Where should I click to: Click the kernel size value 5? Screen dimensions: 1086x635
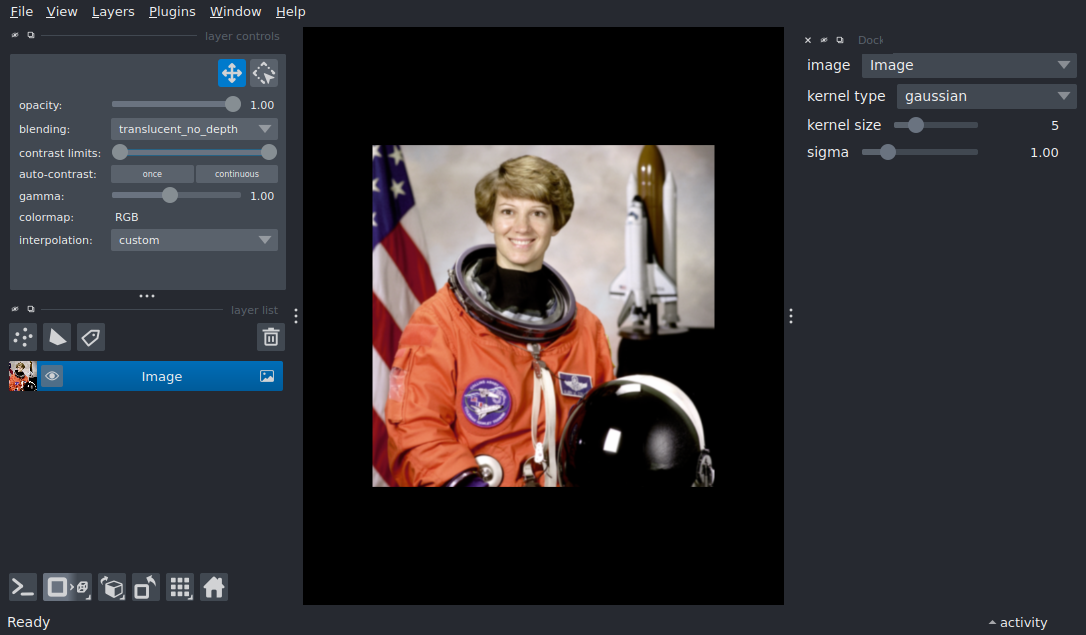coord(1055,125)
